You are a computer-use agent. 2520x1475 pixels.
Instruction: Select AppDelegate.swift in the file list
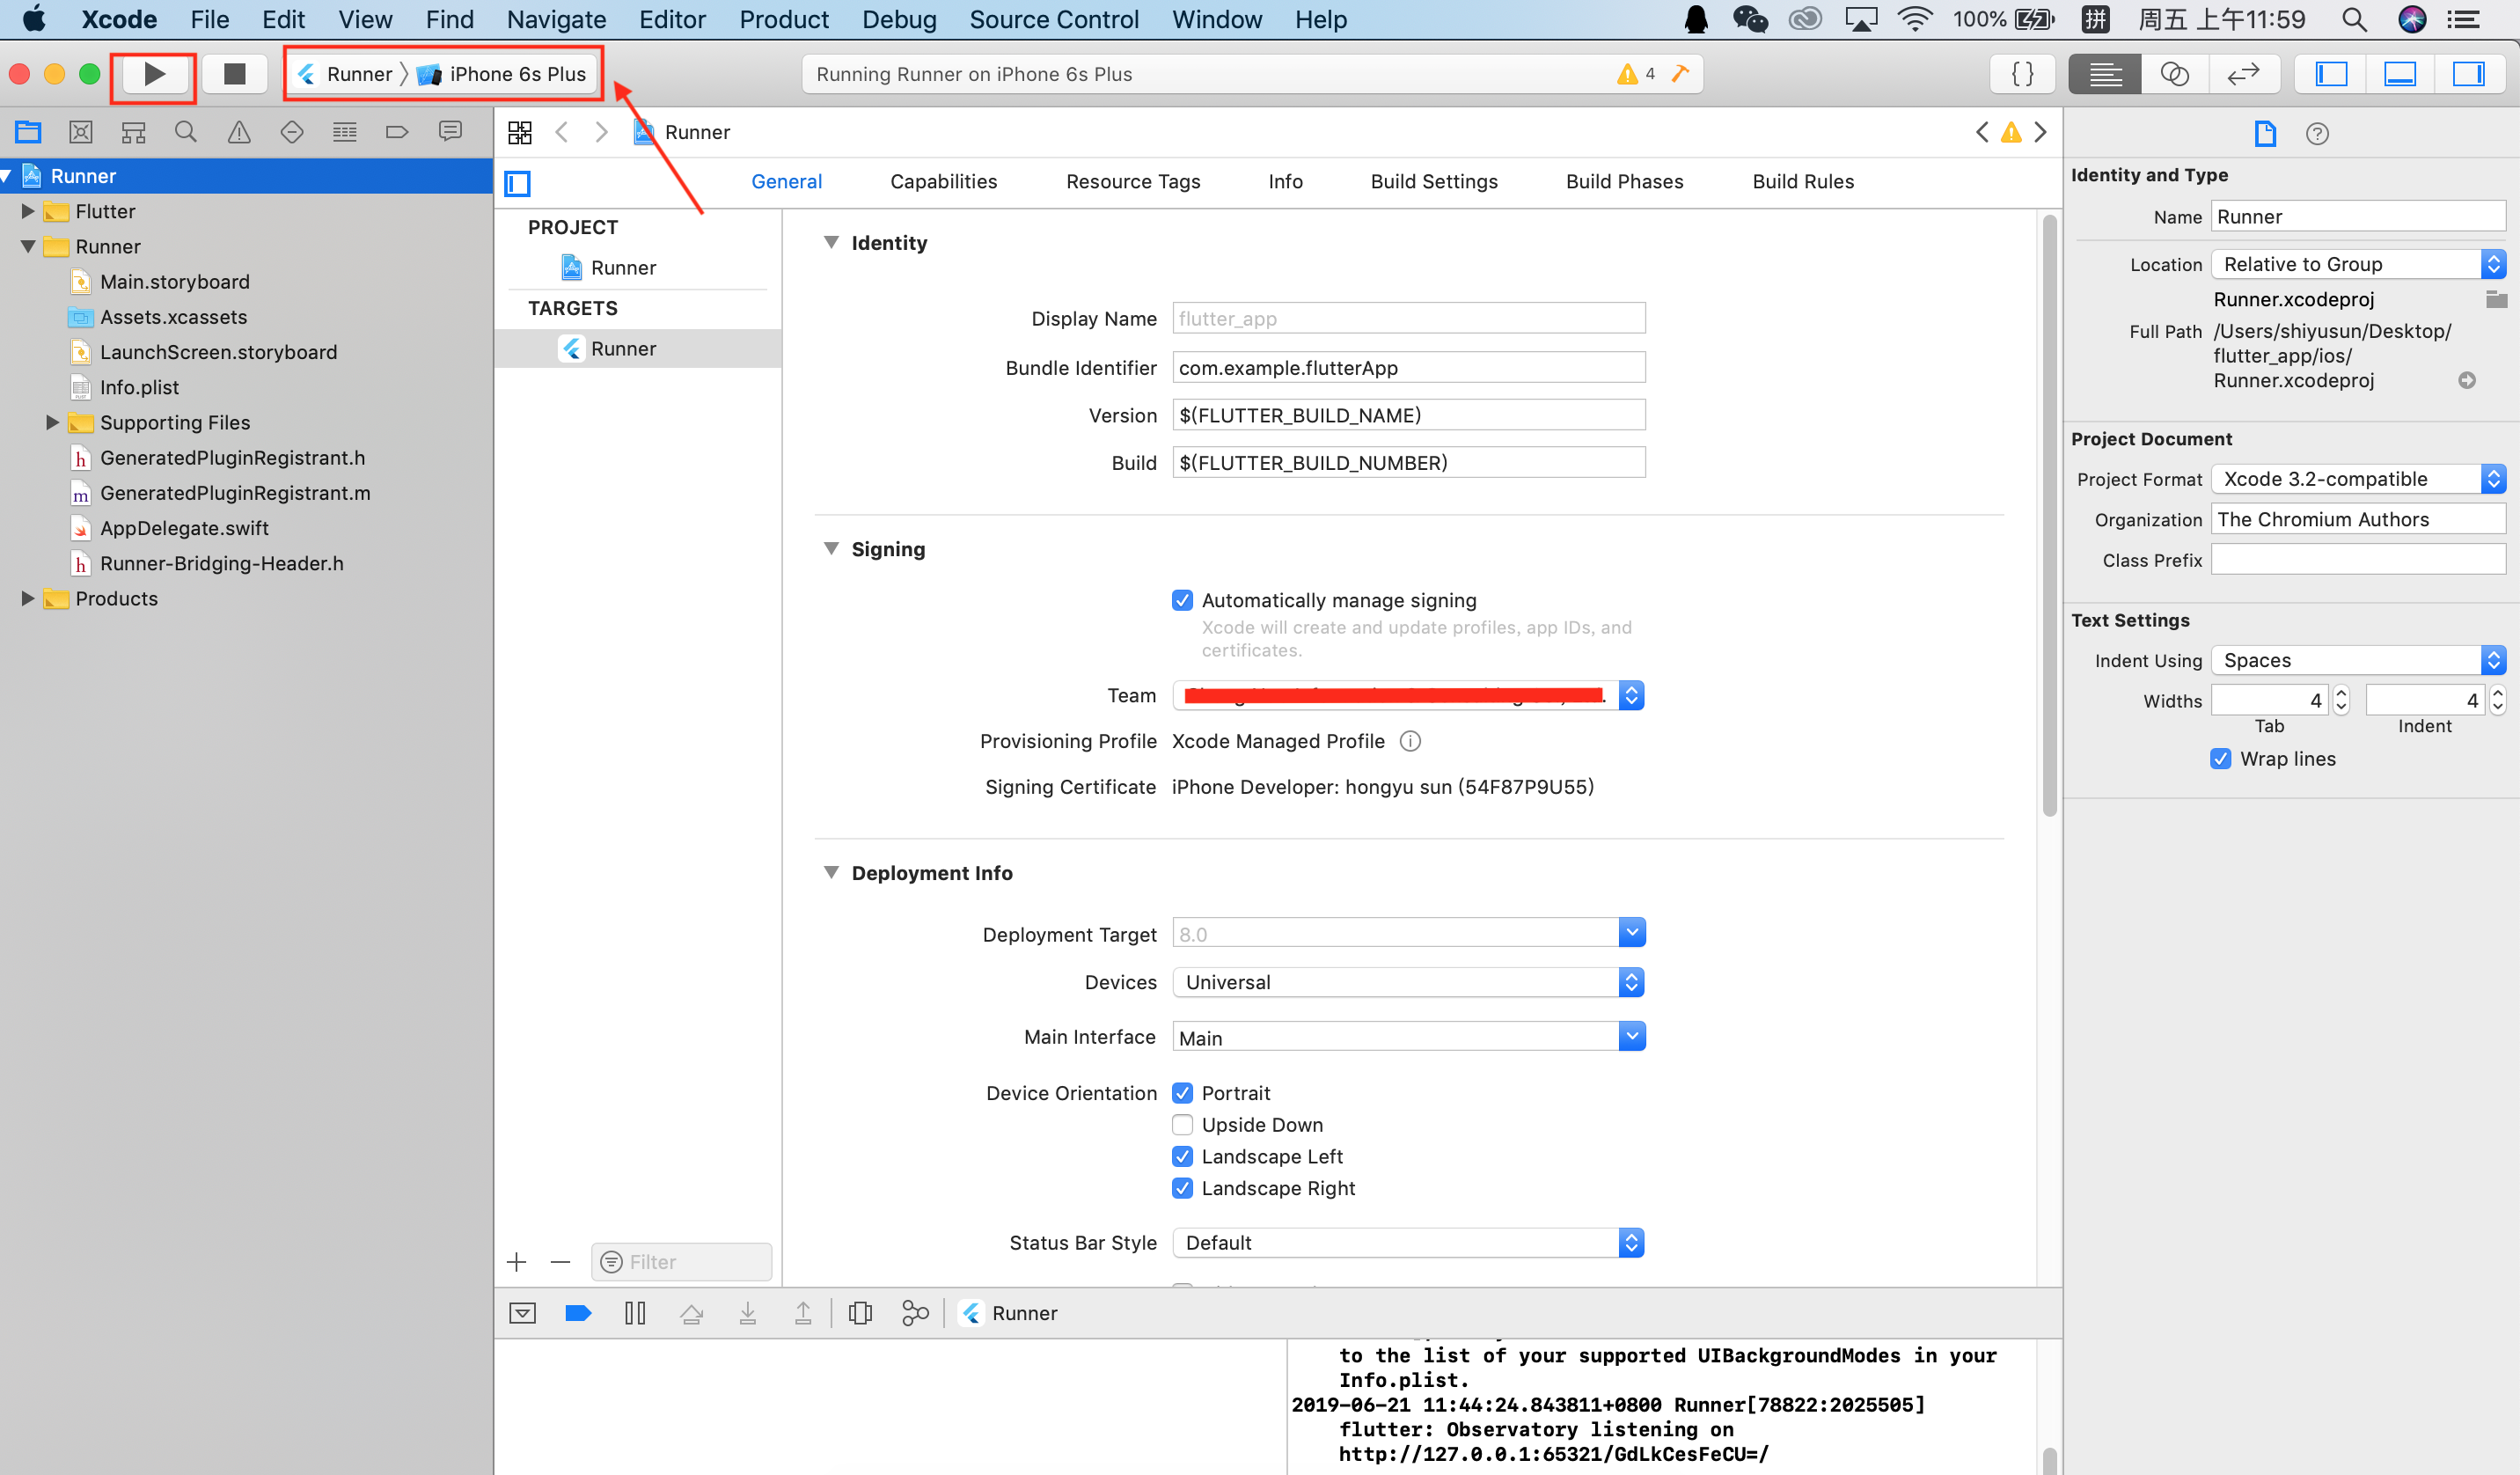point(184,528)
